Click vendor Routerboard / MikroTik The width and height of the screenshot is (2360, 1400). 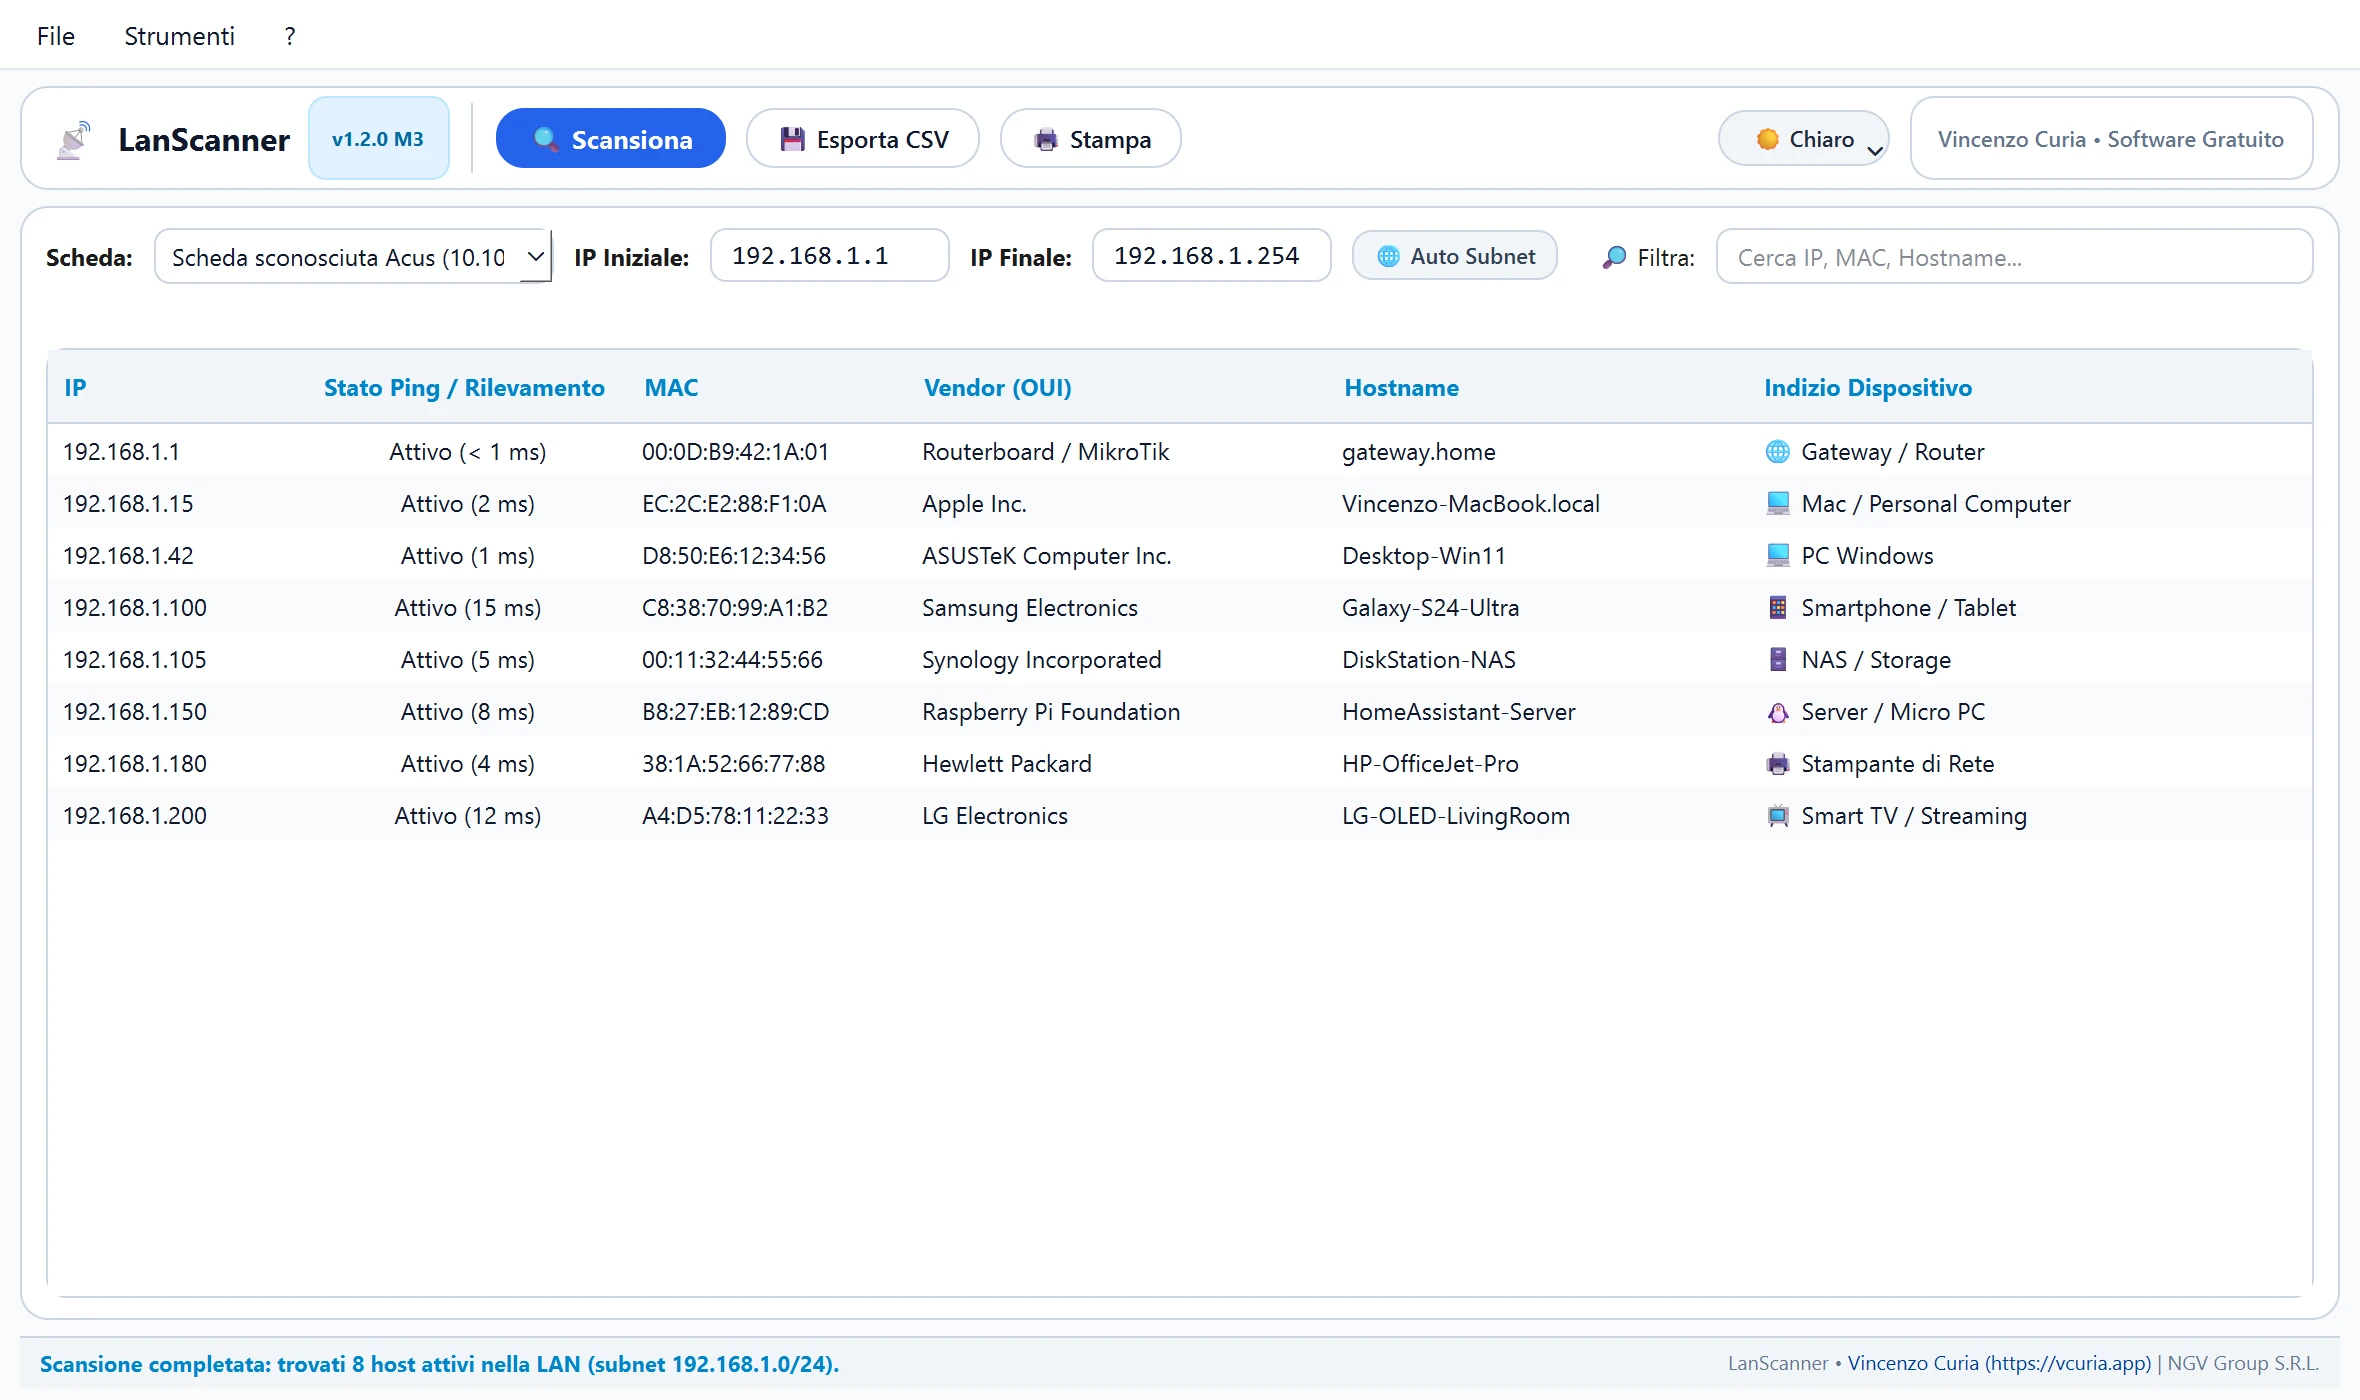[1045, 452]
